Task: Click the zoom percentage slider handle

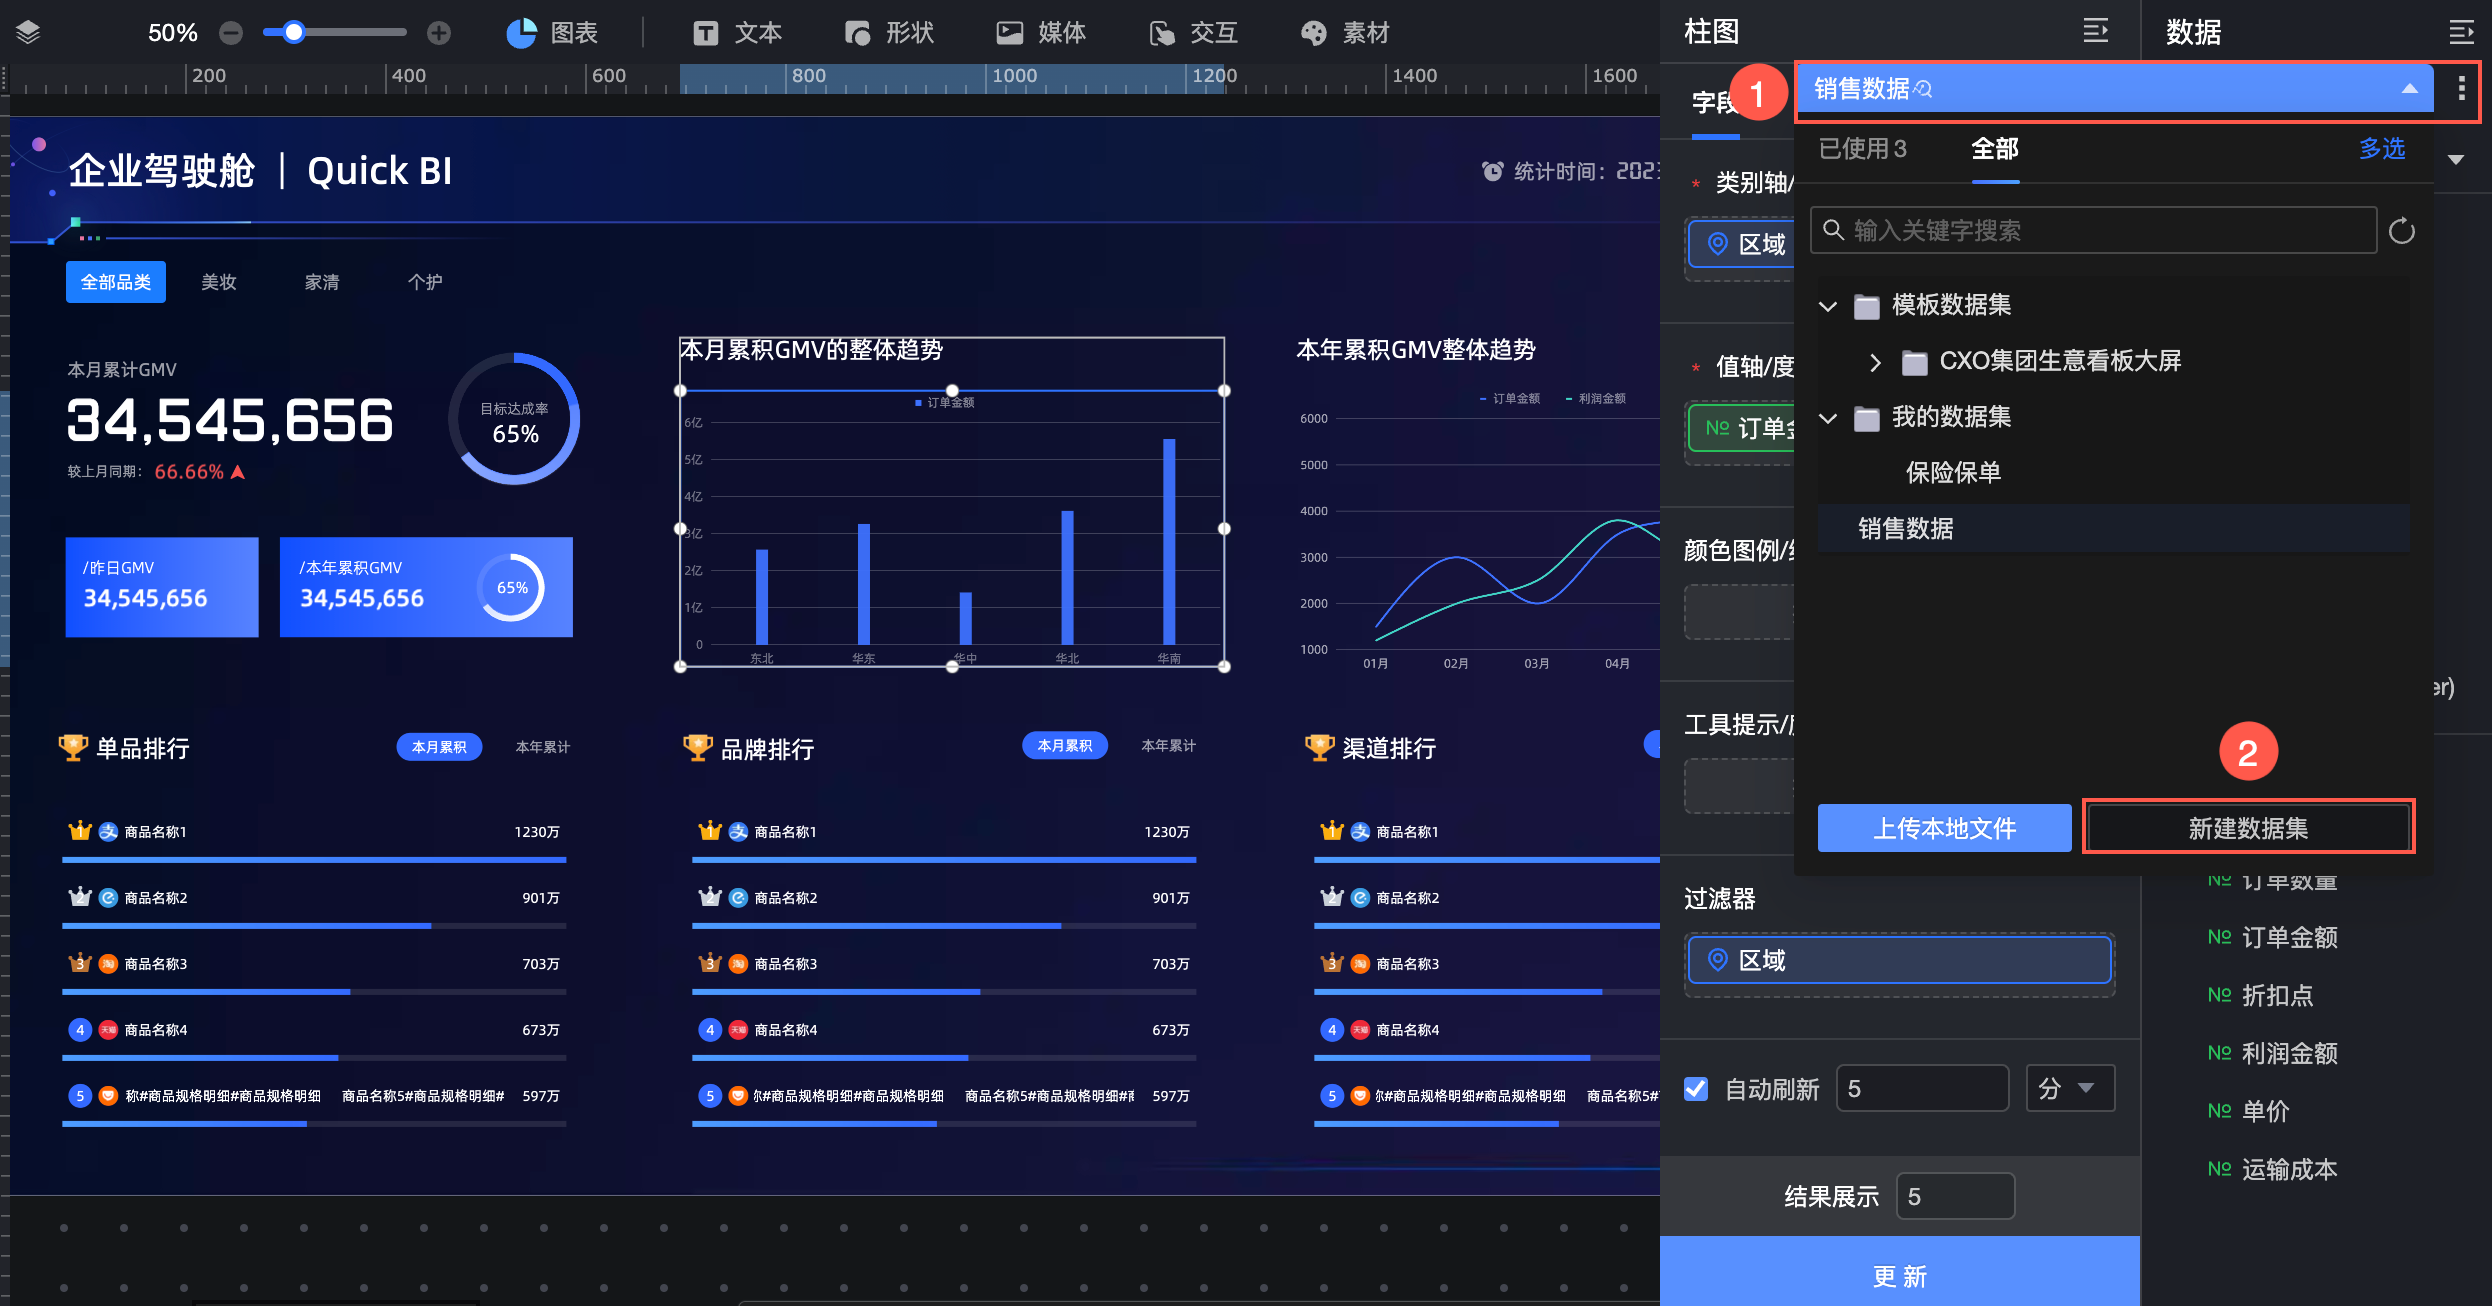Action: (294, 33)
